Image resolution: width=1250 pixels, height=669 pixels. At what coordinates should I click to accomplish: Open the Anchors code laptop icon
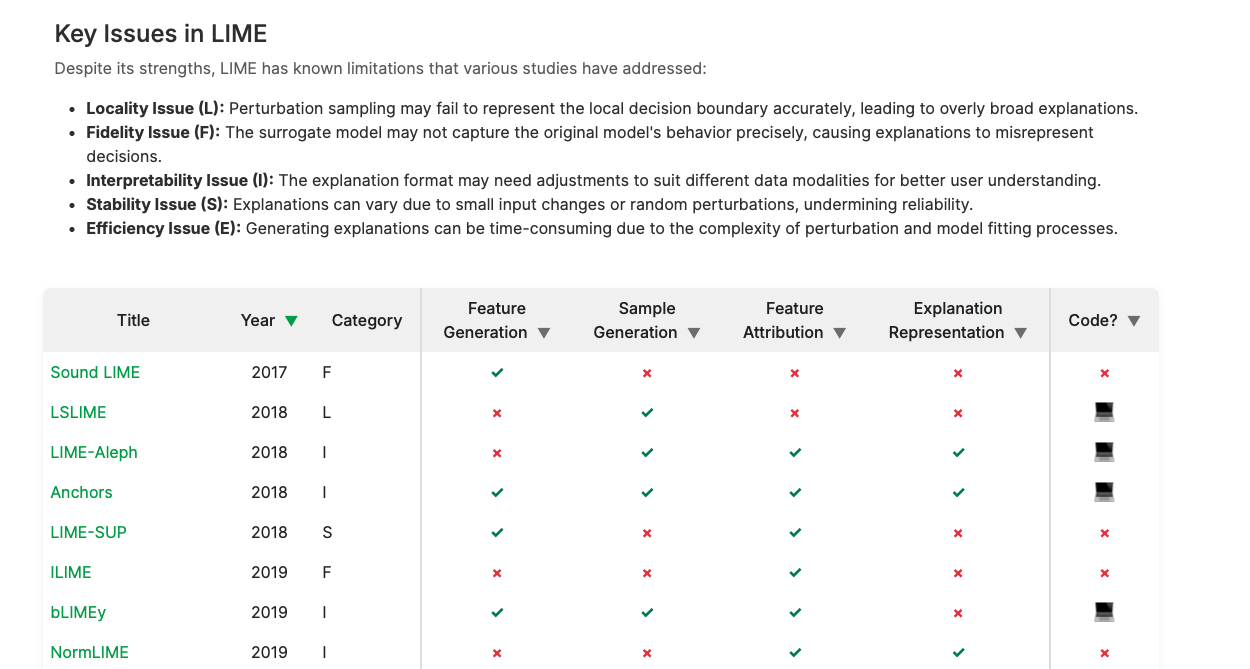(1104, 492)
